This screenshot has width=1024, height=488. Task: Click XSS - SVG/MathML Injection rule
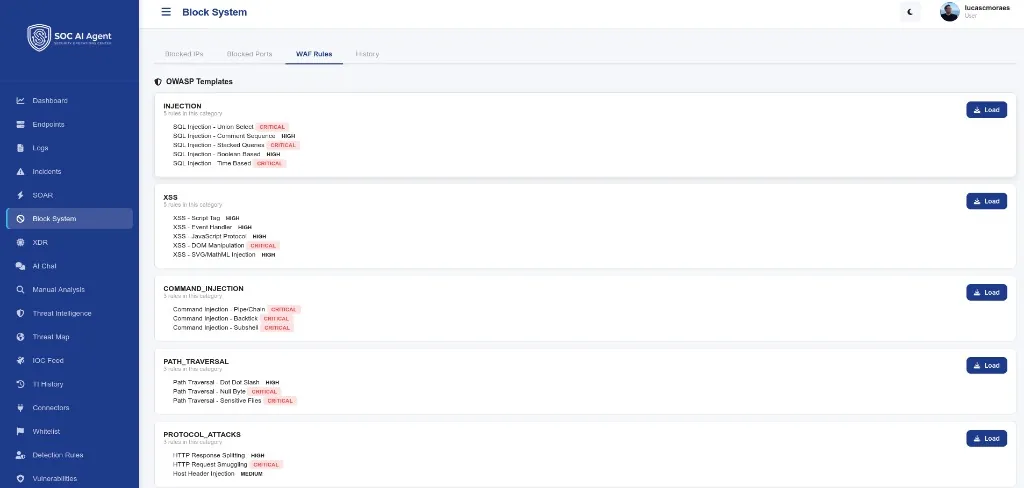pos(214,255)
